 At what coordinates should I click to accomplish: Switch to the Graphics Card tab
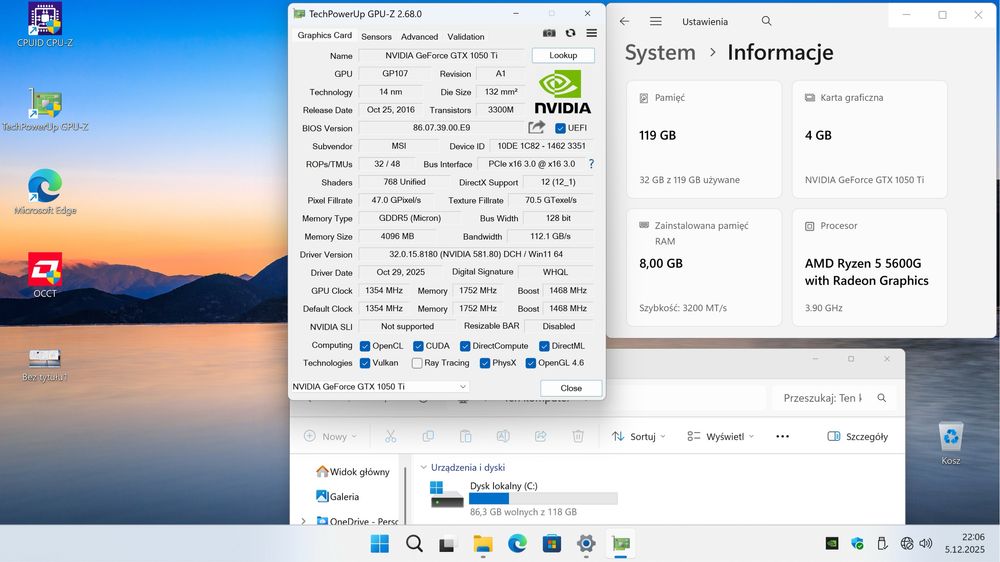pos(325,36)
